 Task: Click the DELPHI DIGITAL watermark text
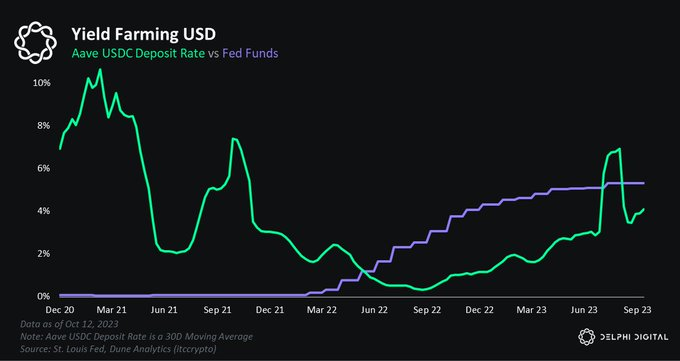point(634,337)
